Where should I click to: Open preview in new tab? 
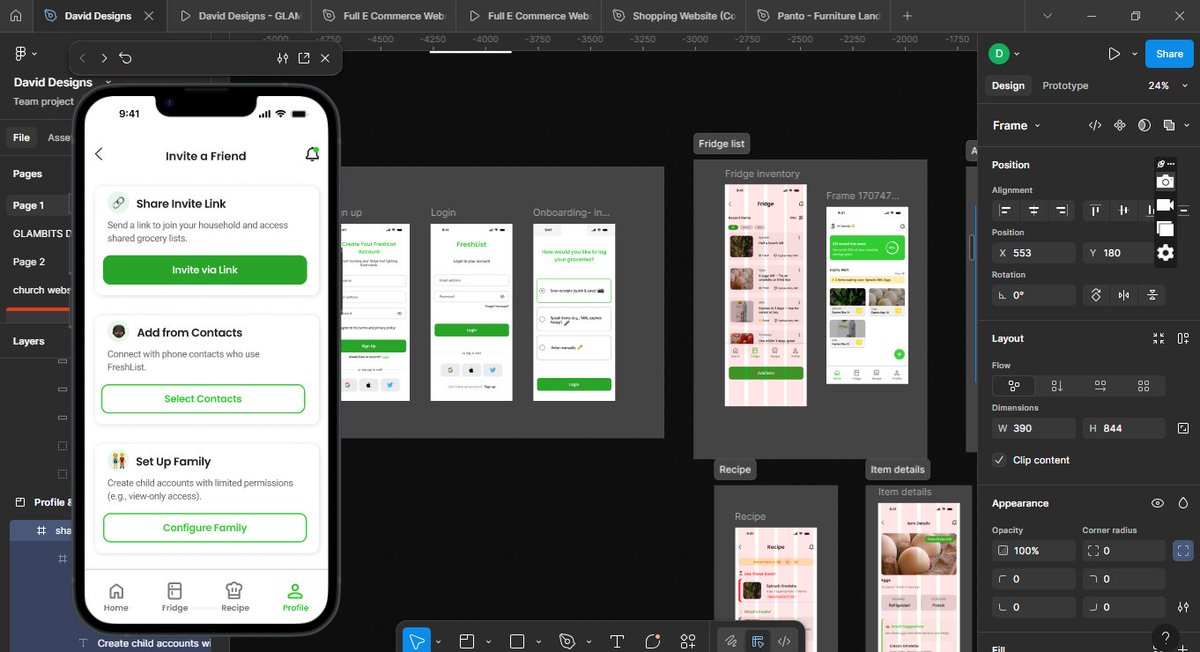click(304, 58)
